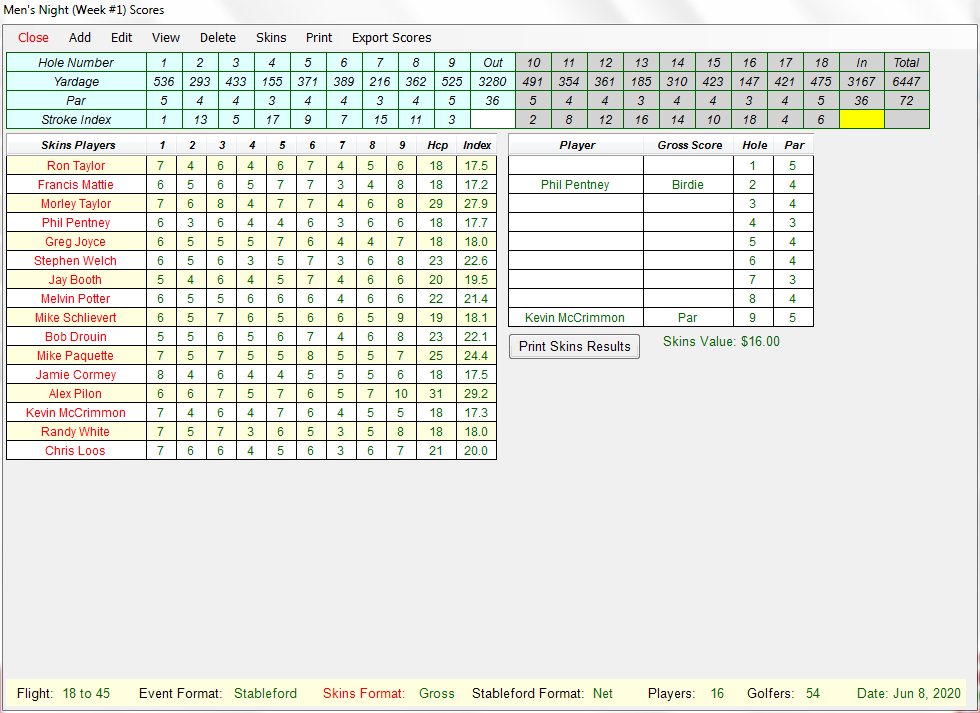Click the Close menu item
The height and width of the screenshot is (713, 980).
pyautogui.click(x=33, y=37)
